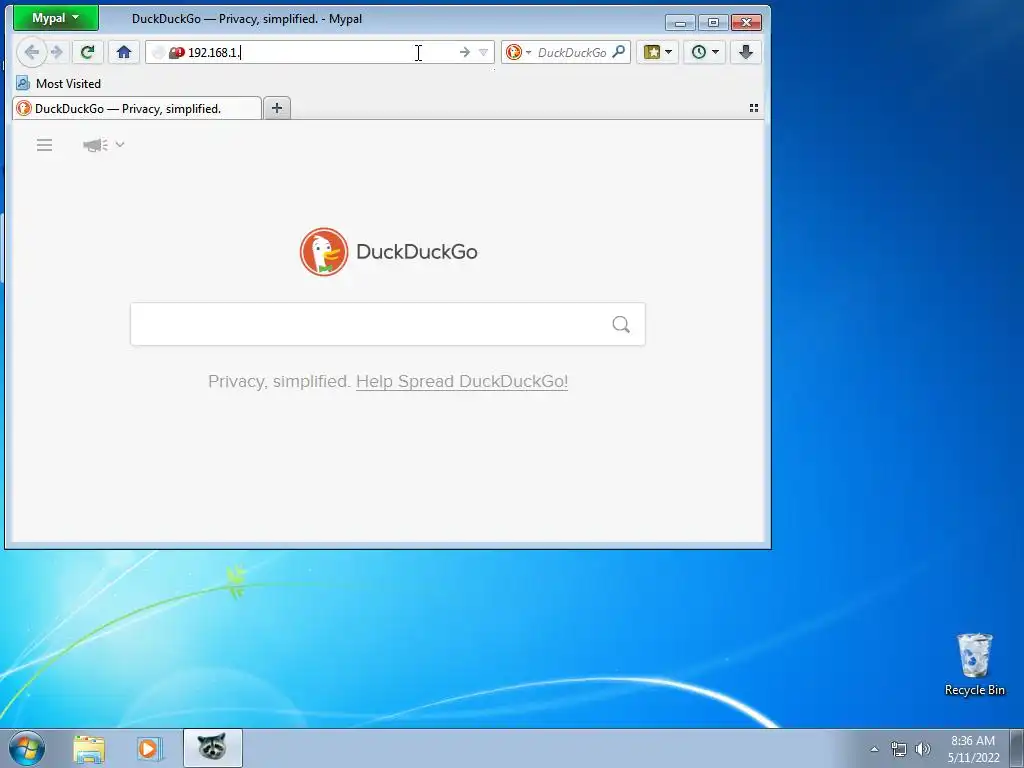This screenshot has width=1024, height=768.
Task: Open the DuckDuckGo hamburger menu
Action: 44,145
